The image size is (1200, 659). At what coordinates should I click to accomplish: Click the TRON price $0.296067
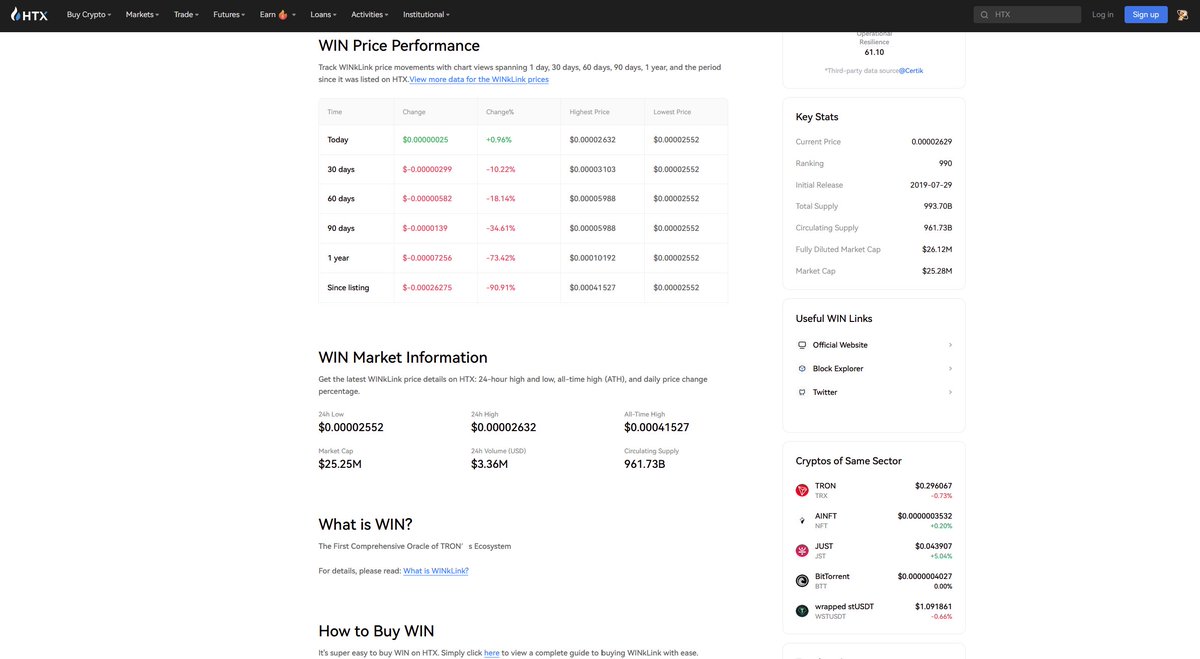[x=933, y=486]
